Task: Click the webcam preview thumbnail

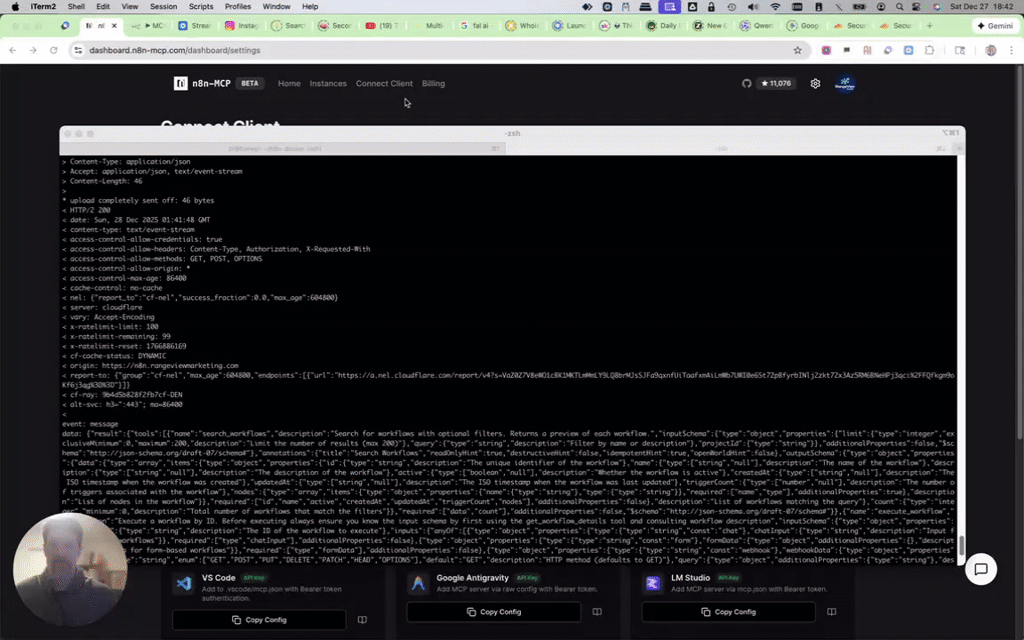Action: coord(70,567)
